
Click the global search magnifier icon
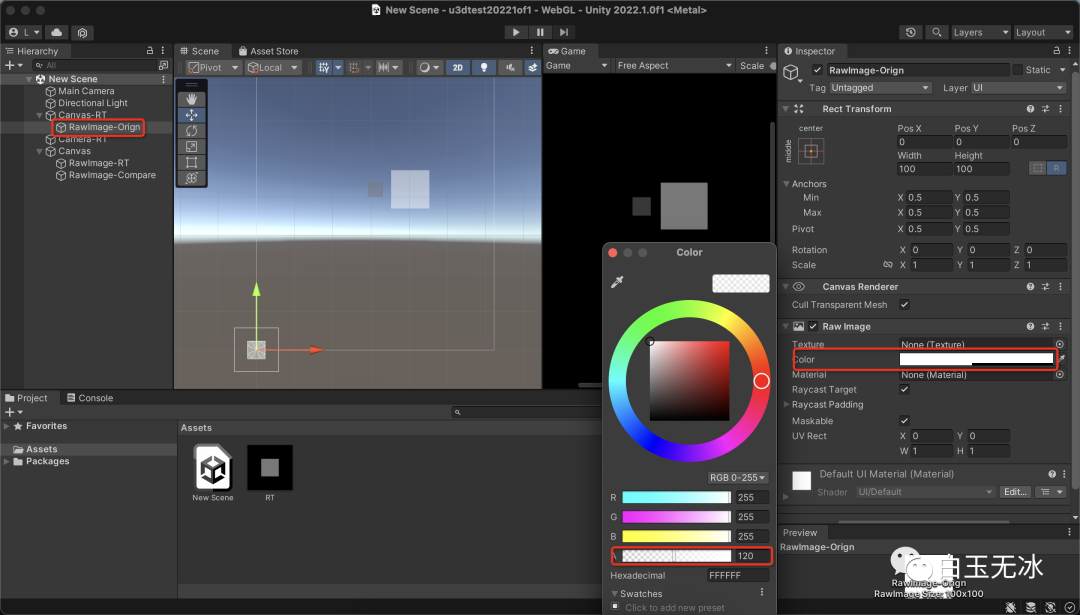point(936,32)
